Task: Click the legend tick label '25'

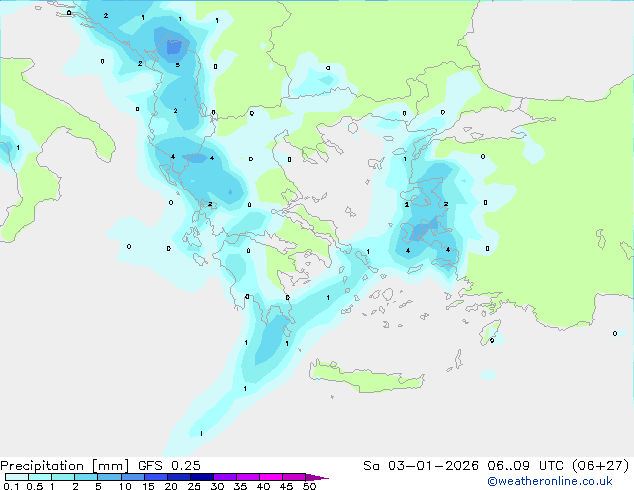Action: (194, 486)
